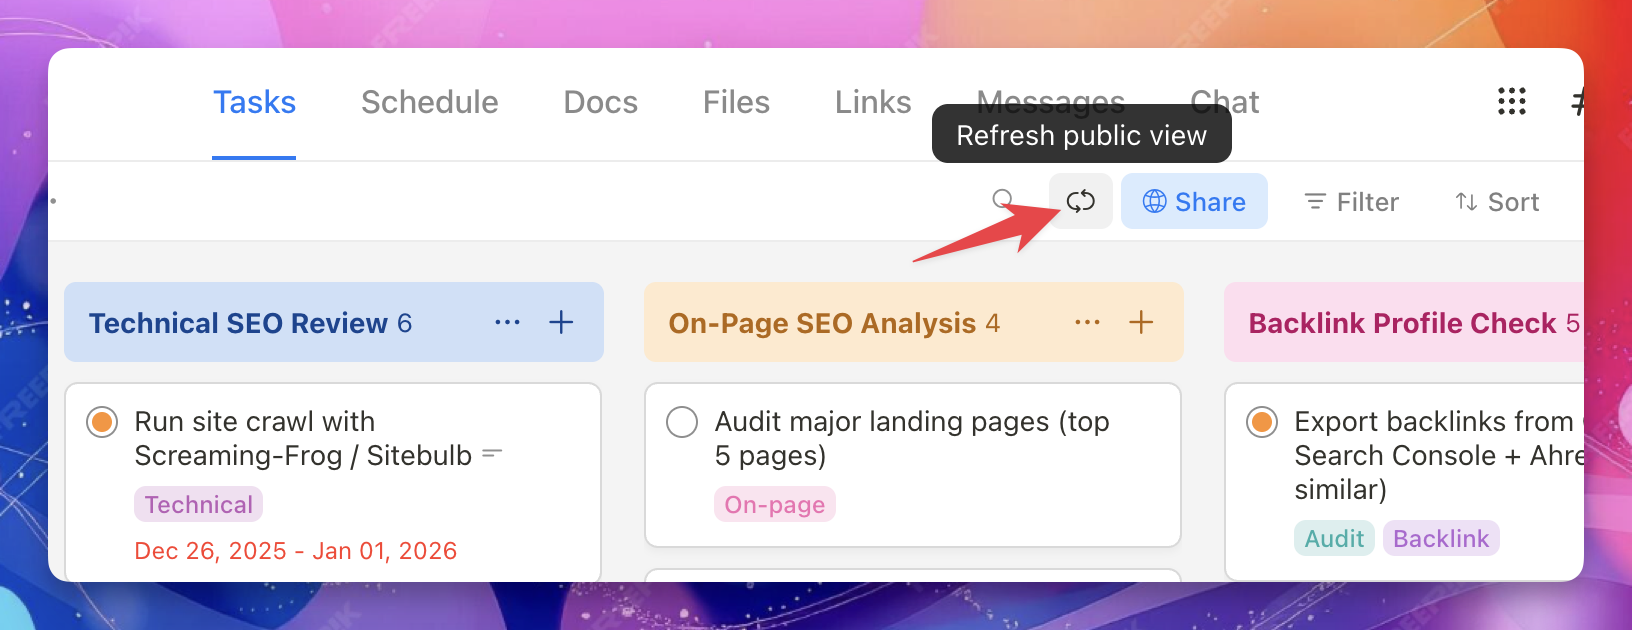This screenshot has width=1632, height=630.
Task: Open the Links tab
Action: pos(873,102)
